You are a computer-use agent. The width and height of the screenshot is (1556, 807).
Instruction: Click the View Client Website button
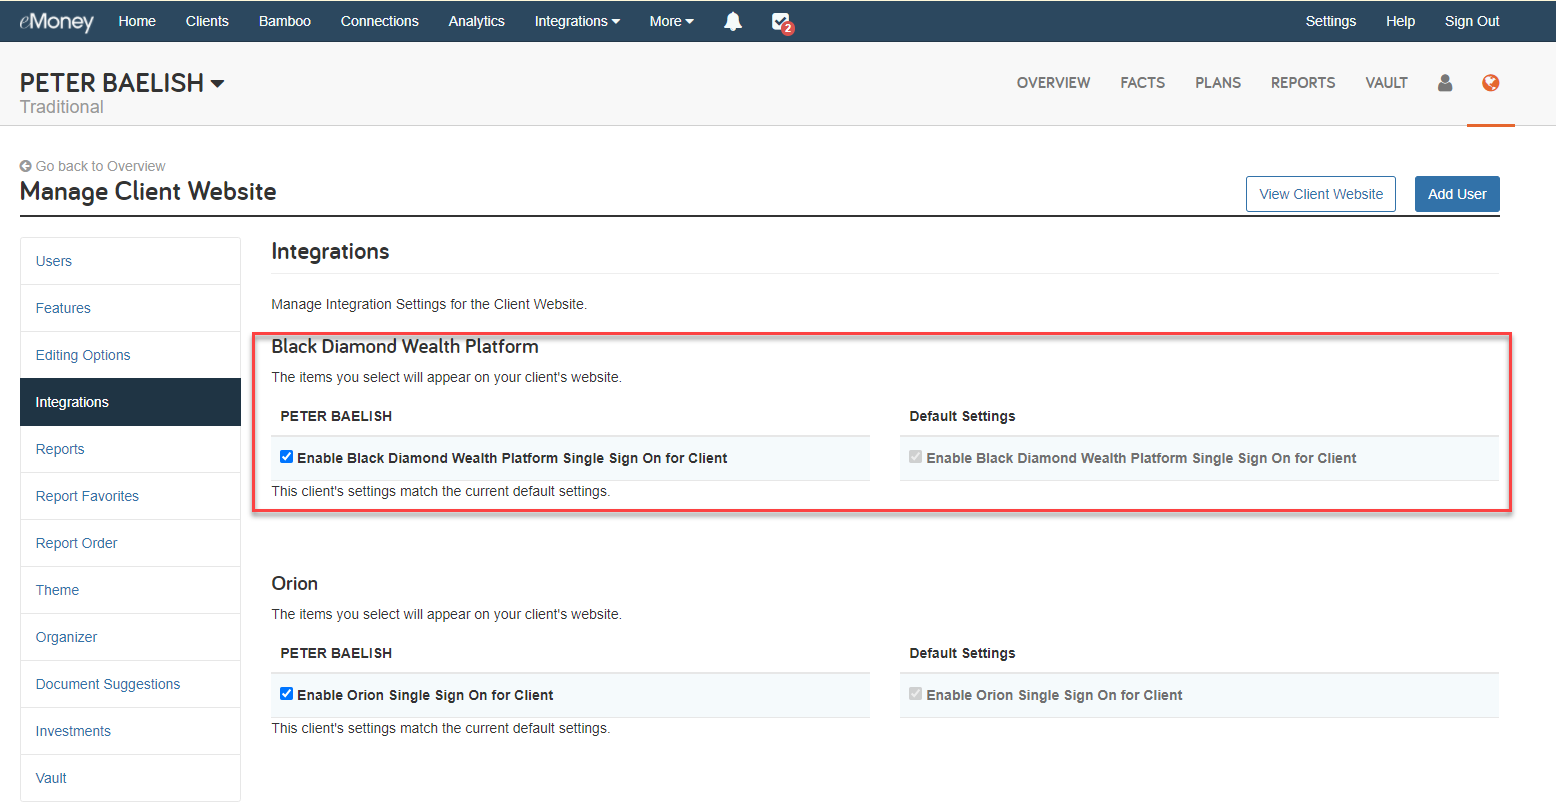[1321, 194]
